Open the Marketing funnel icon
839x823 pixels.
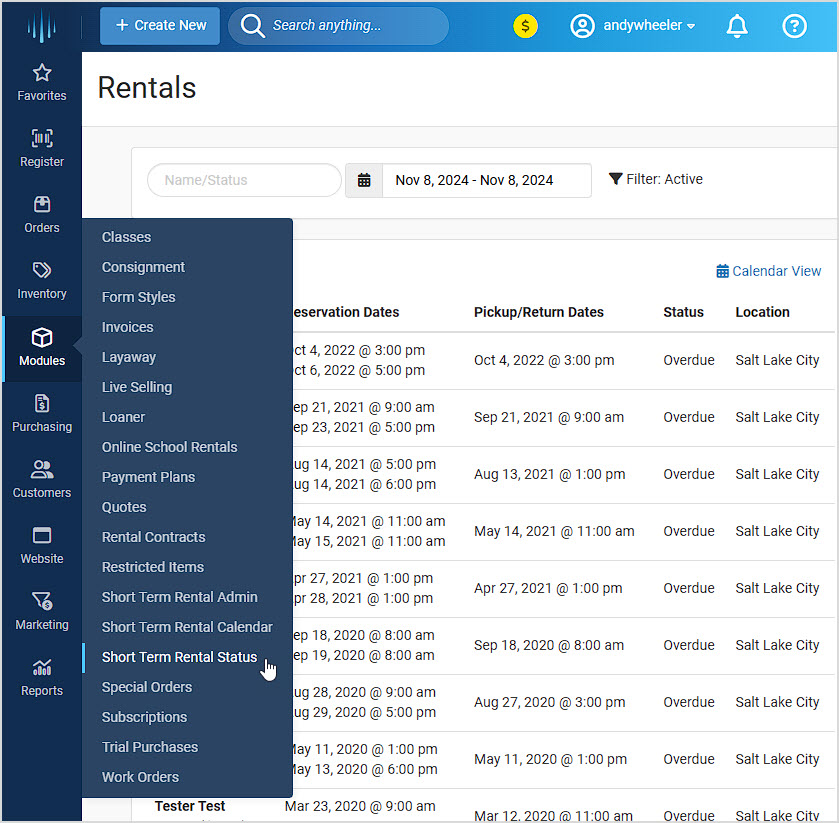coord(42,601)
